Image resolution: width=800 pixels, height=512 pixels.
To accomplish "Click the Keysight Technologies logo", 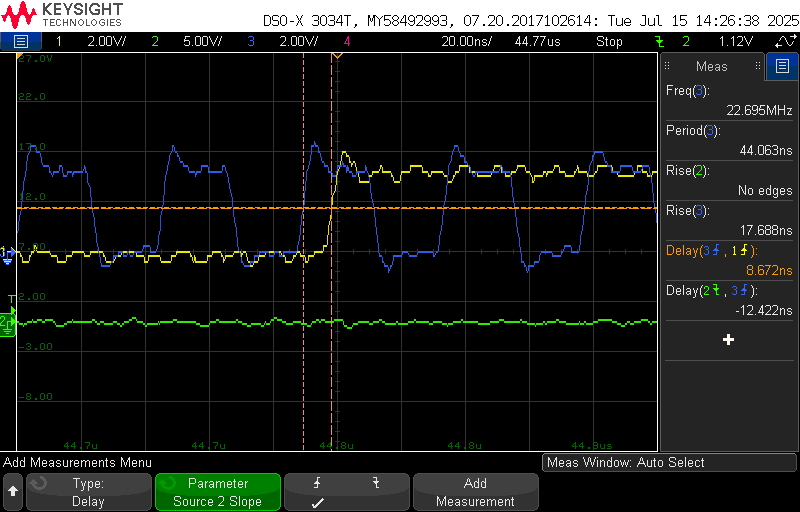I will point(62,14).
